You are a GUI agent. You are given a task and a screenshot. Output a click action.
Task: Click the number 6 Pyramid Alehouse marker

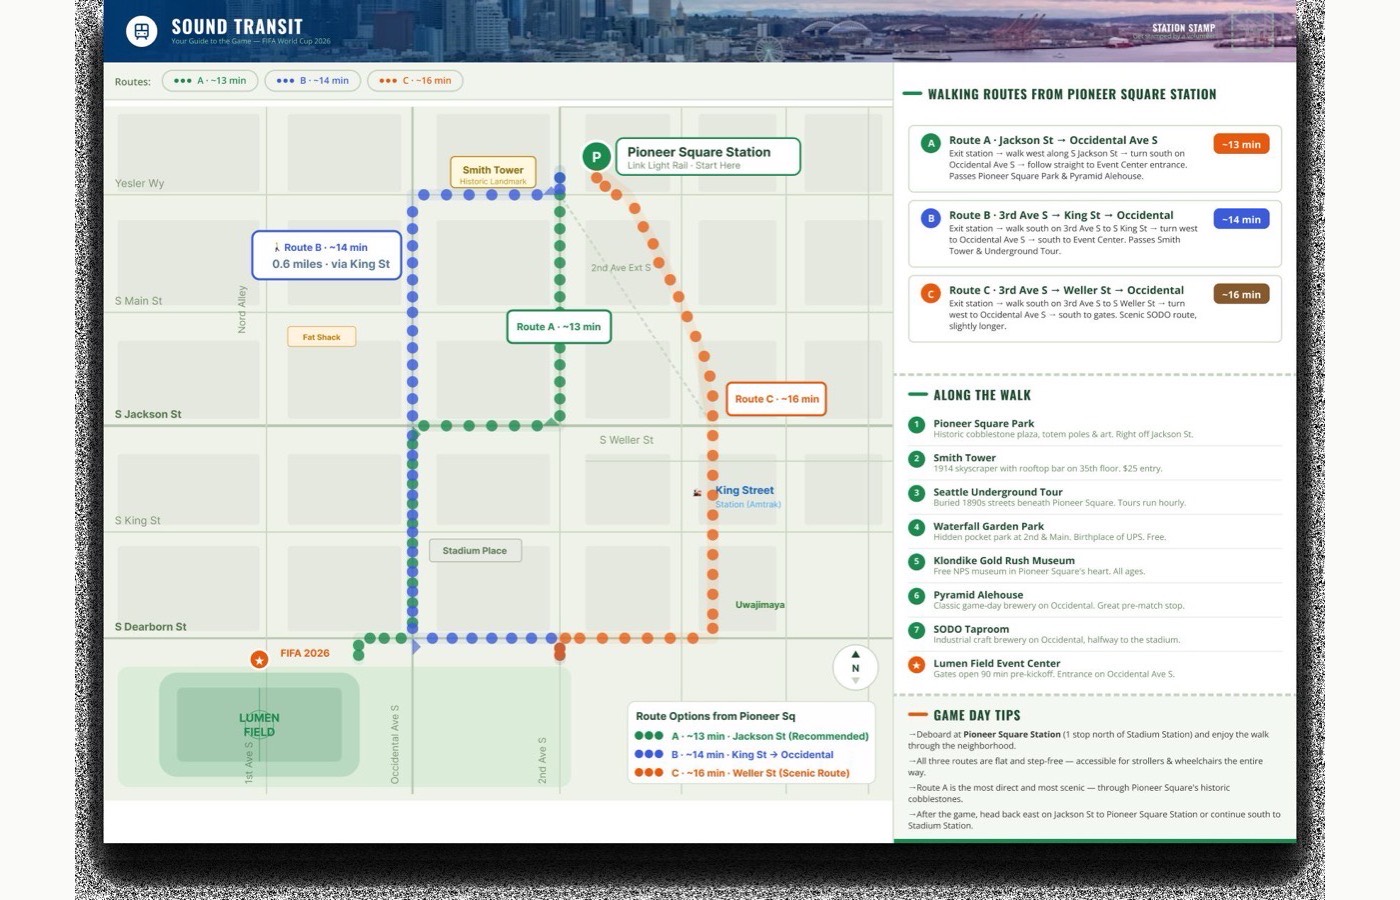[916, 596]
